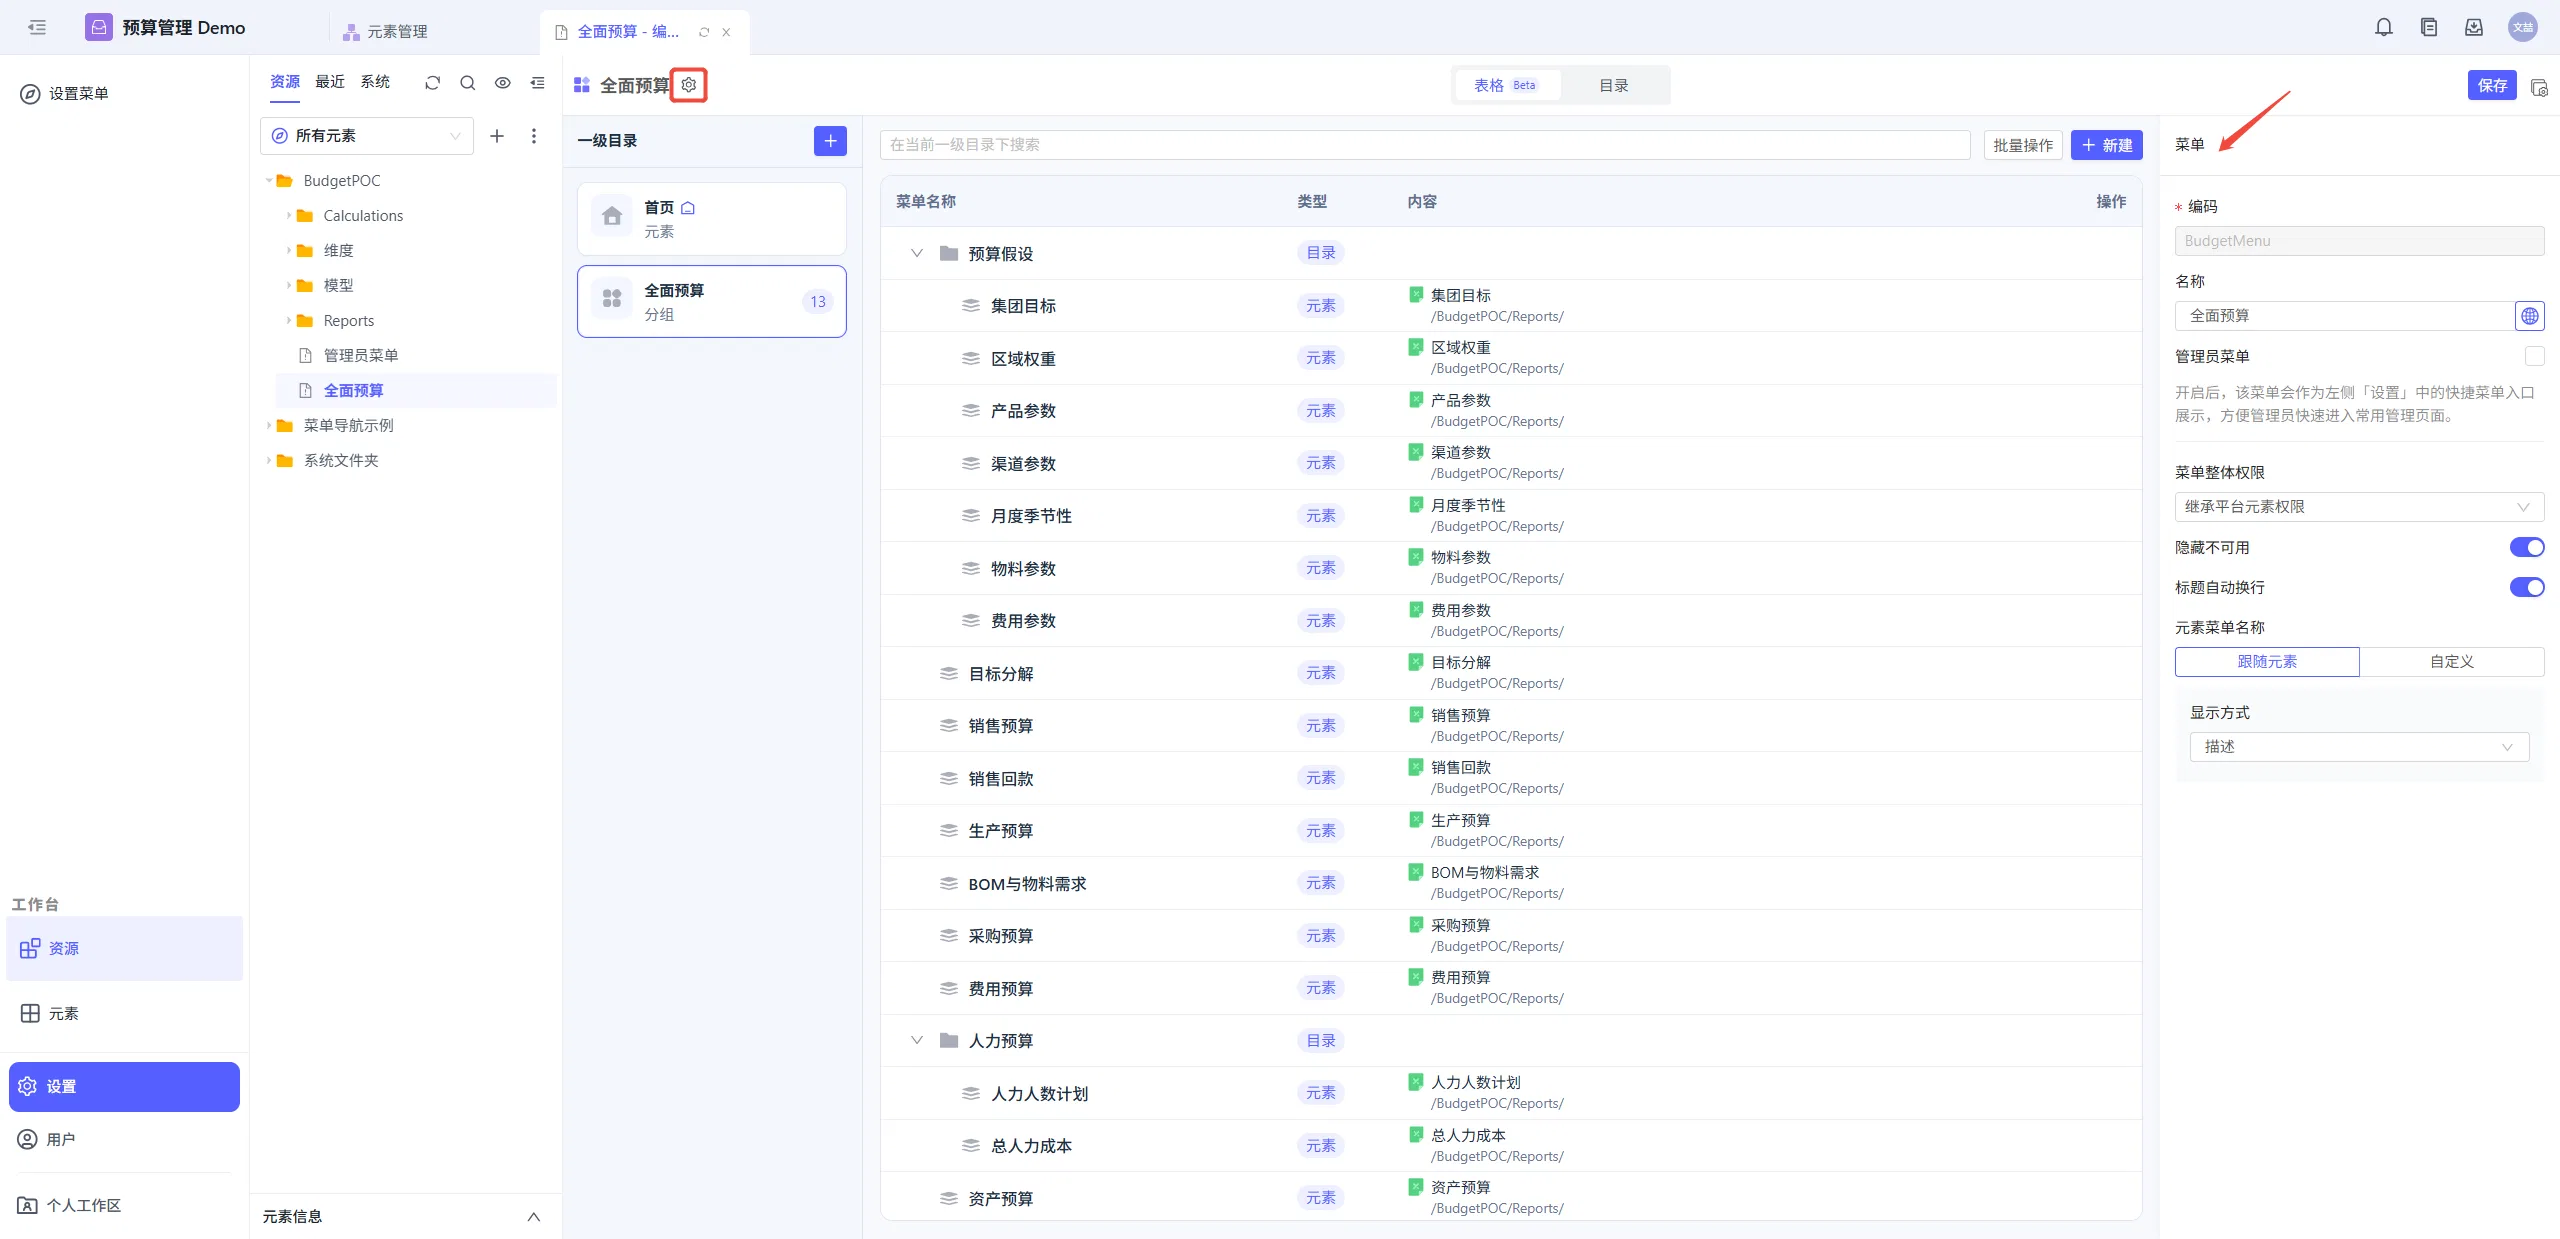Click the user avatar in top right
Screen dimensions: 2560x1239
(2522, 27)
